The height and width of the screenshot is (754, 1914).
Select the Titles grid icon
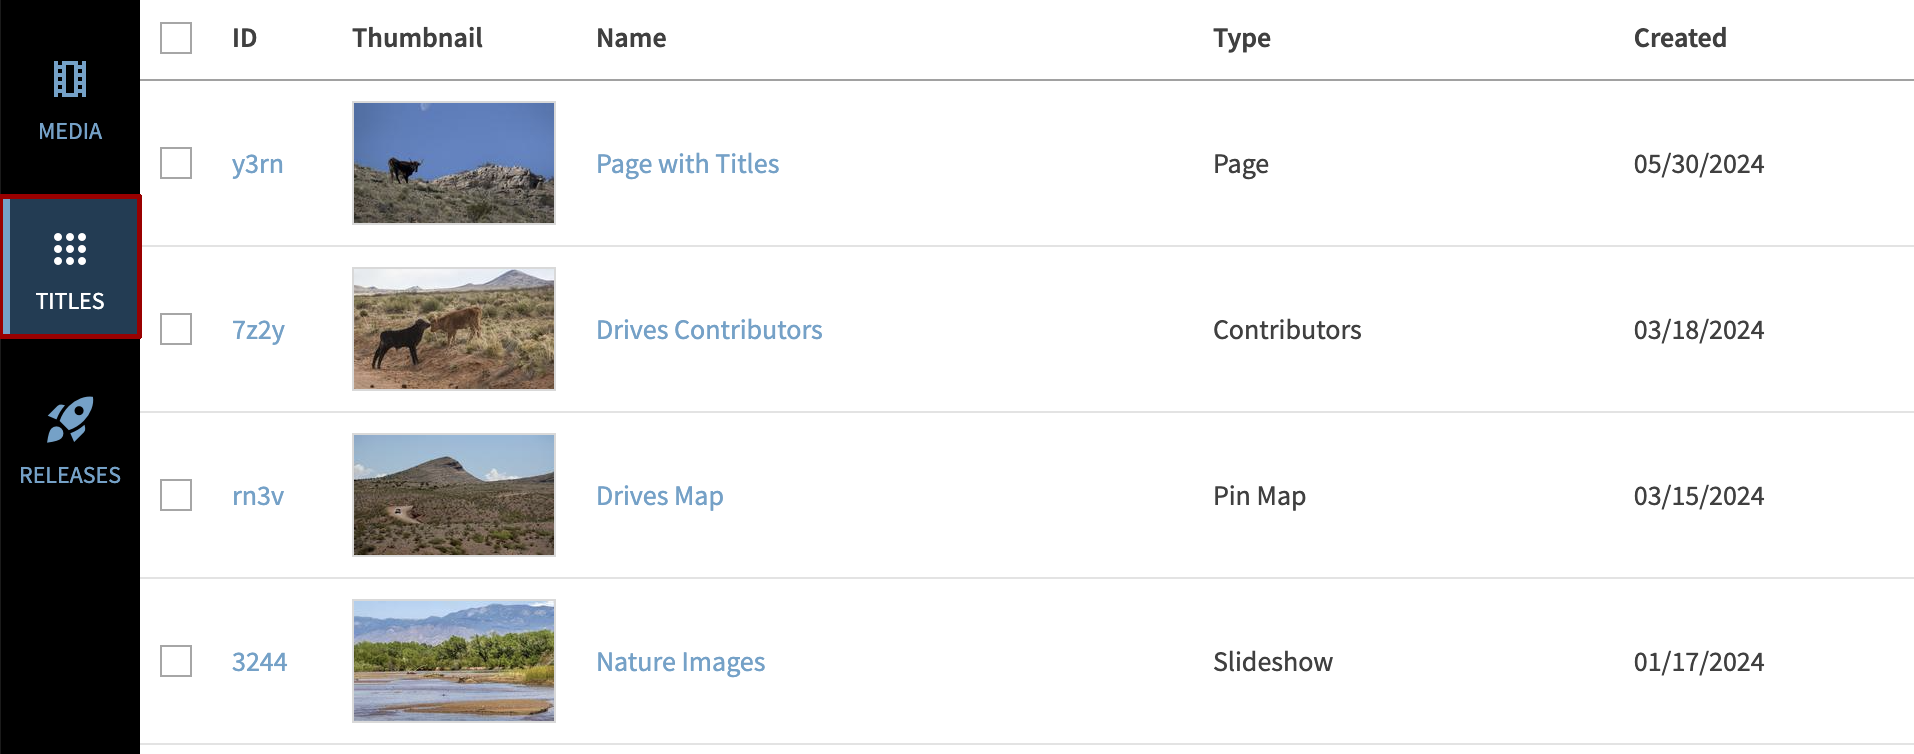coord(70,249)
